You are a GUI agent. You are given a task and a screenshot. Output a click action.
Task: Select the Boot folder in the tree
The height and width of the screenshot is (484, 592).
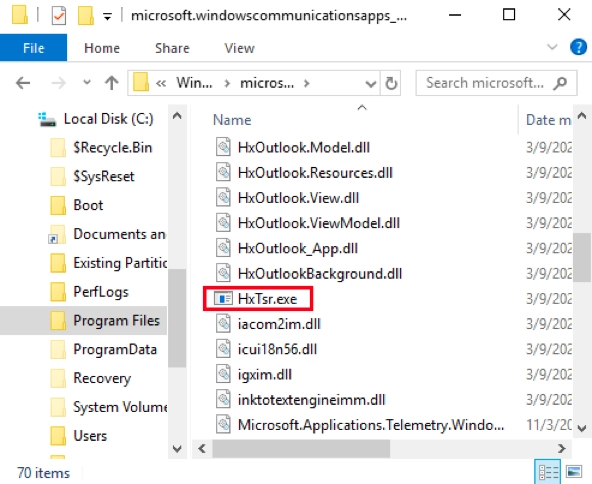[x=77, y=205]
